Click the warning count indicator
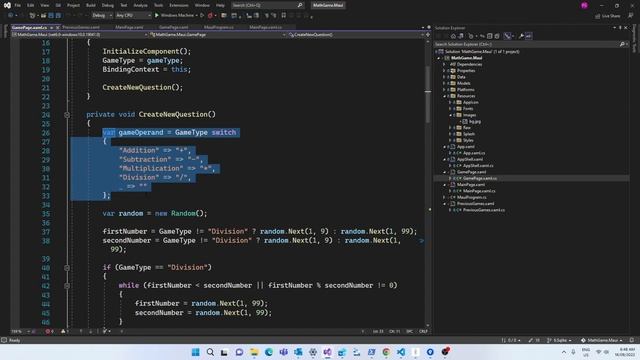The width and height of the screenshot is (640, 360). tap(65, 331)
